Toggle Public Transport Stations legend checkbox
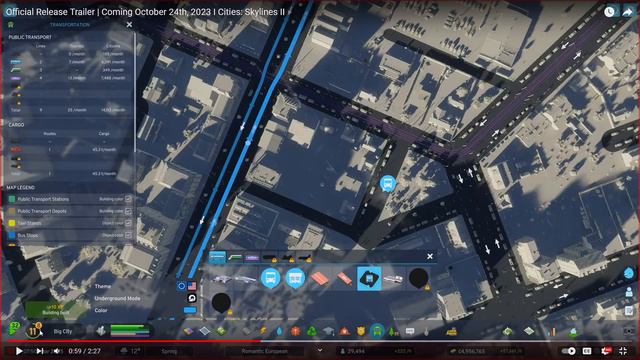The image size is (640, 360). (x=128, y=199)
